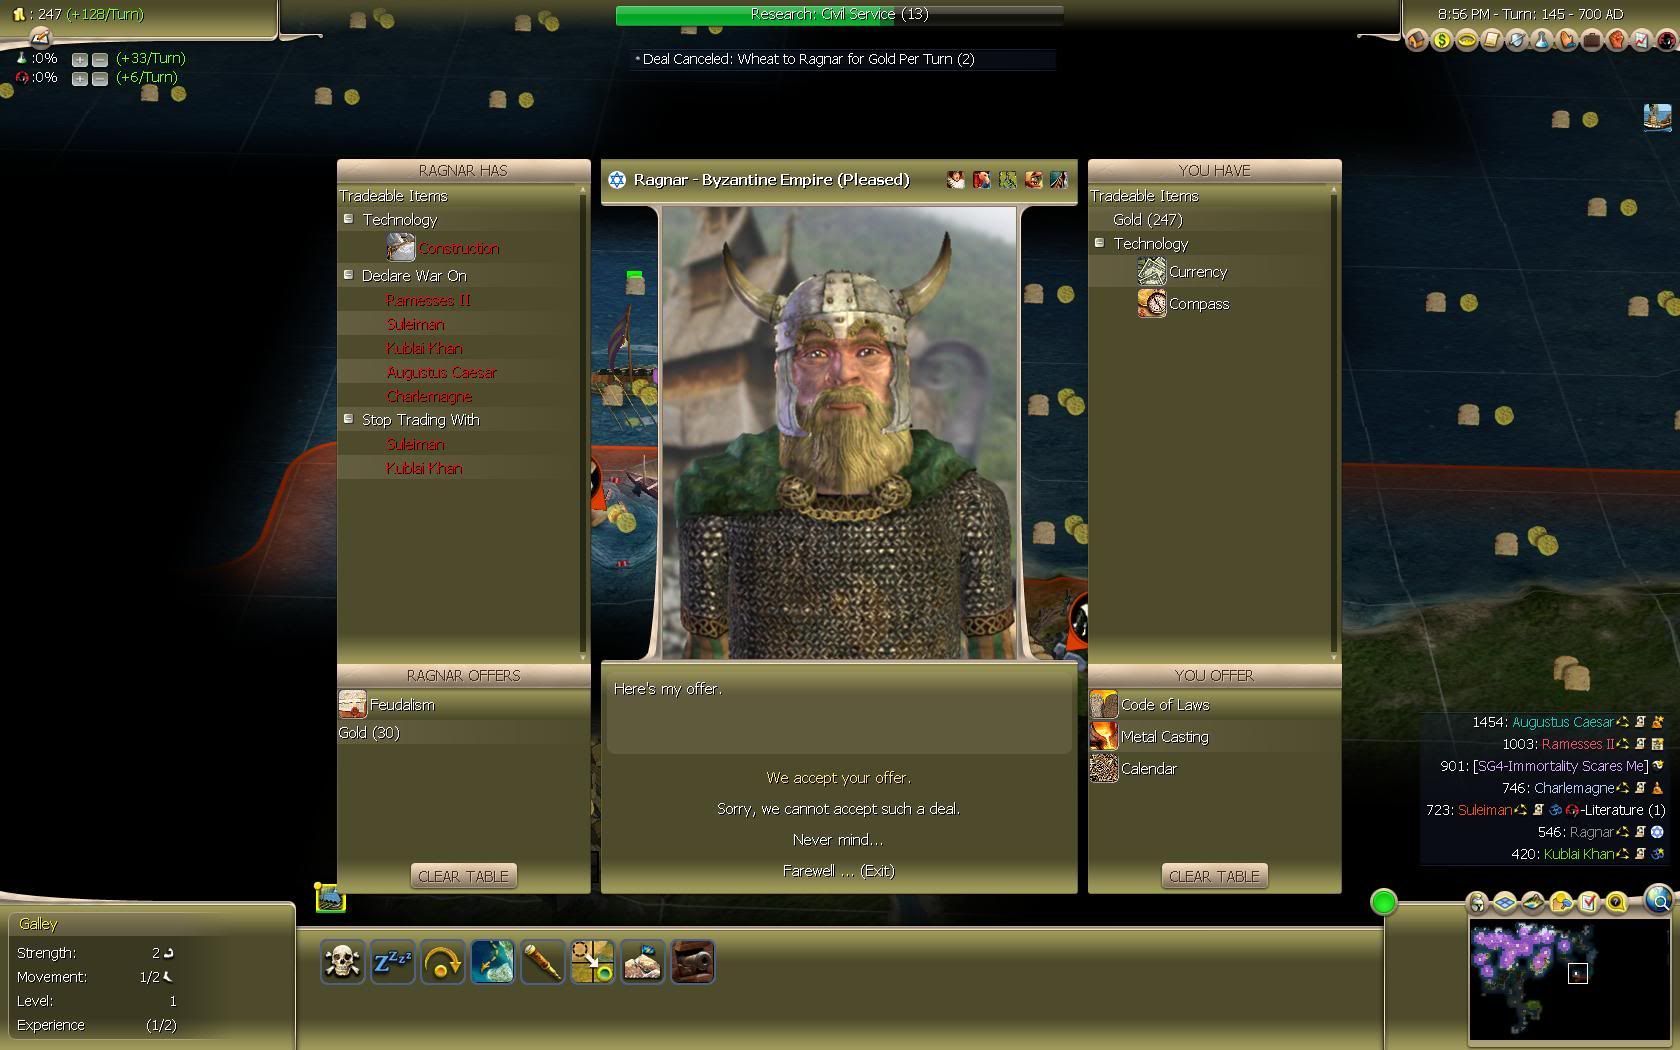Select Augustus Caesar in the scoreboard
Image resolution: width=1680 pixels, height=1050 pixels.
point(1562,721)
